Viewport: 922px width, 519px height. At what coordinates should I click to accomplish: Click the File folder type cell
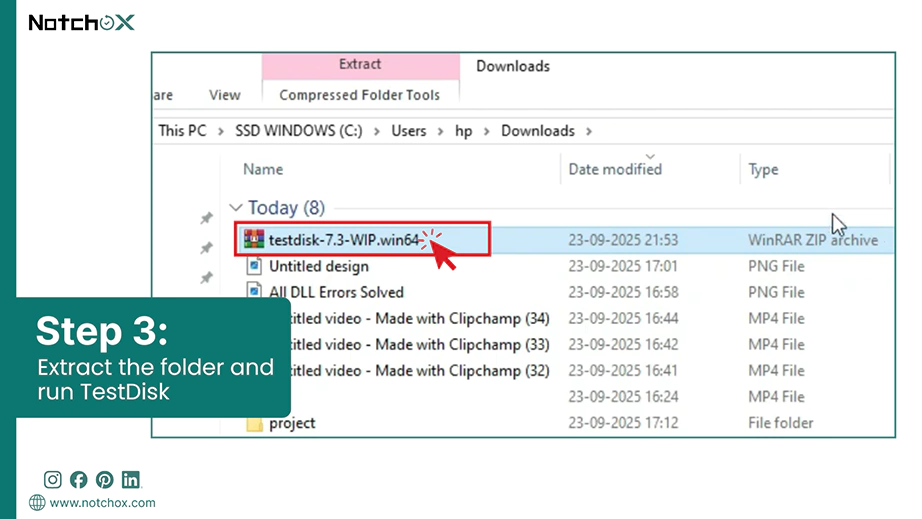(780, 423)
